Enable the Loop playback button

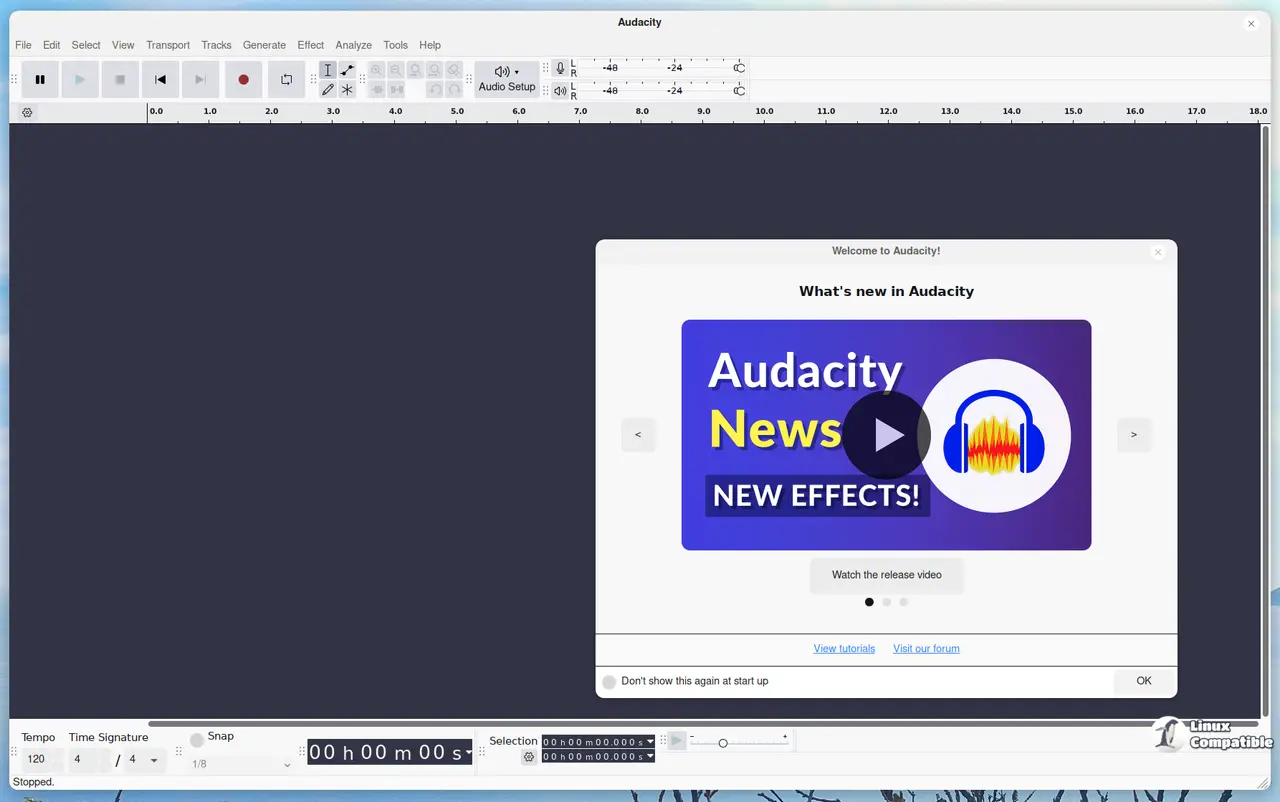[286, 80]
